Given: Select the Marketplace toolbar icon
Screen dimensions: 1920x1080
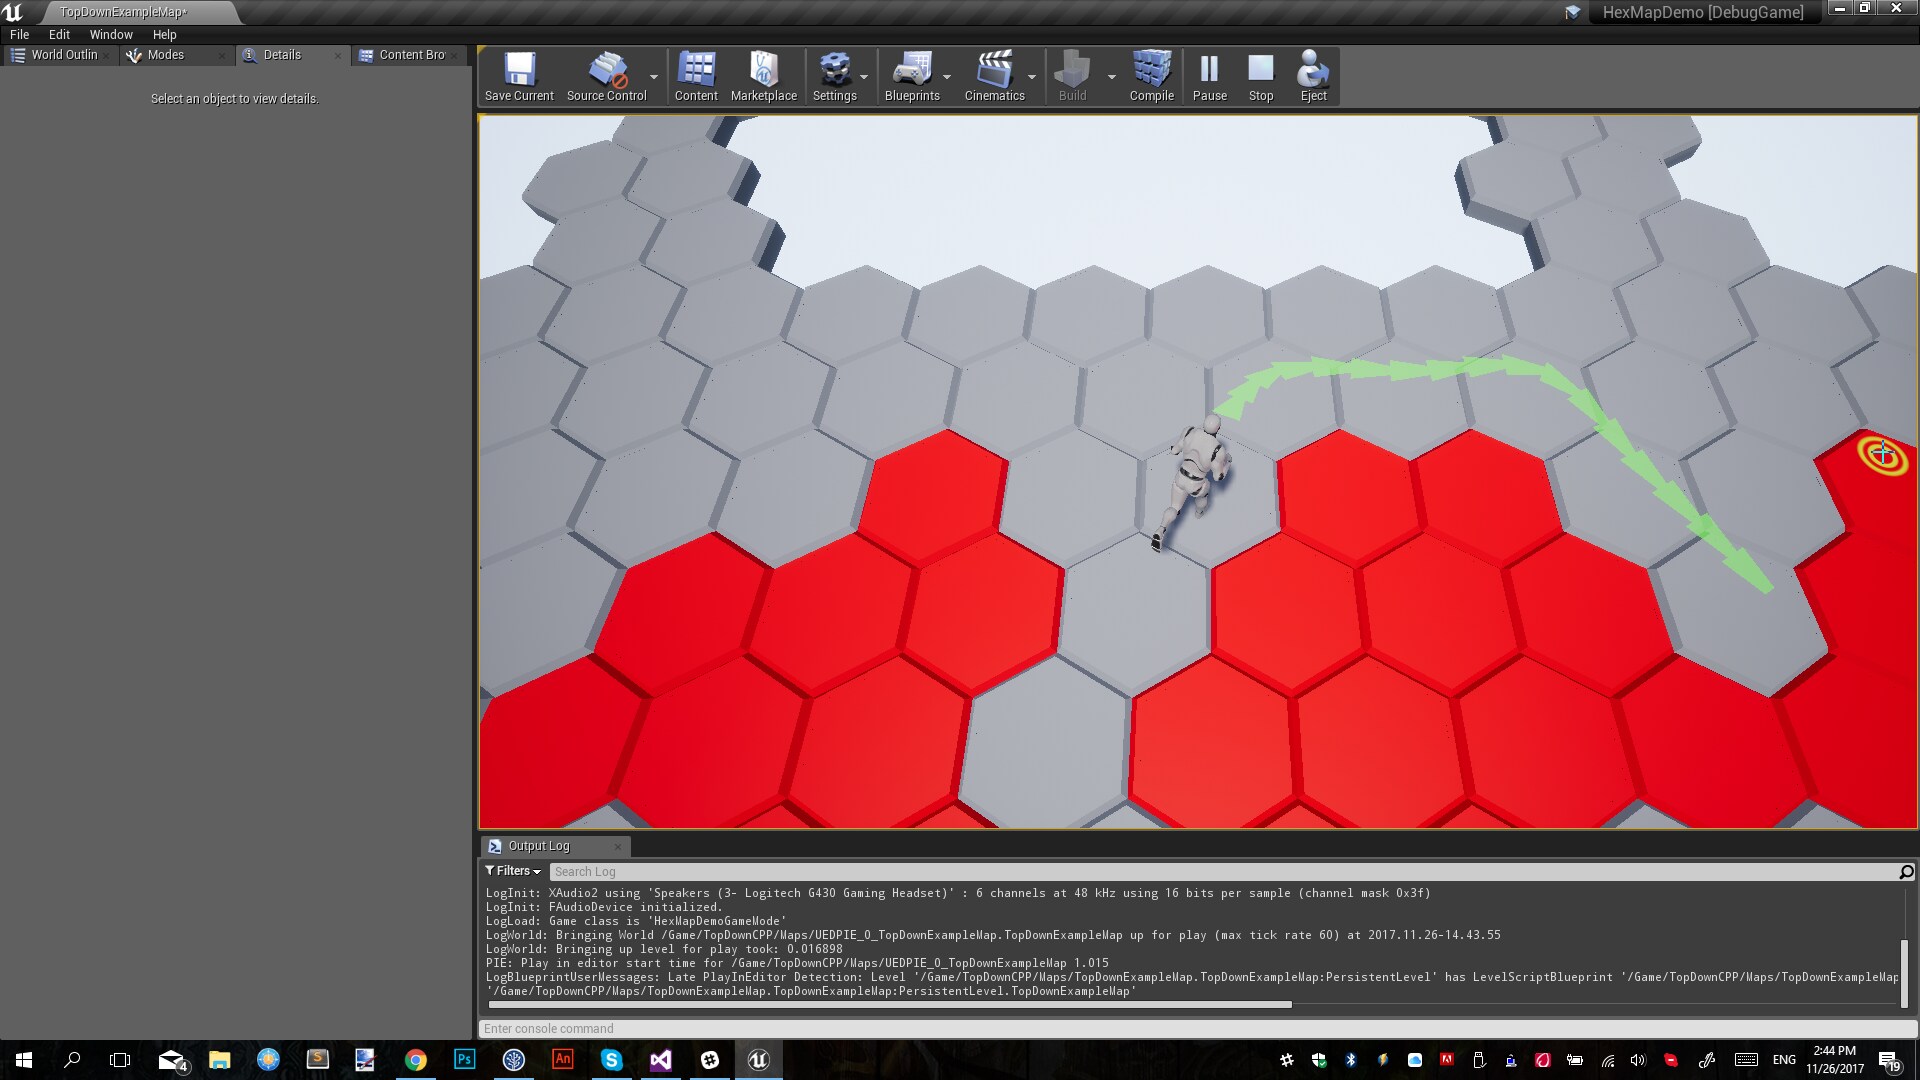Looking at the screenshot, I should pyautogui.click(x=763, y=75).
